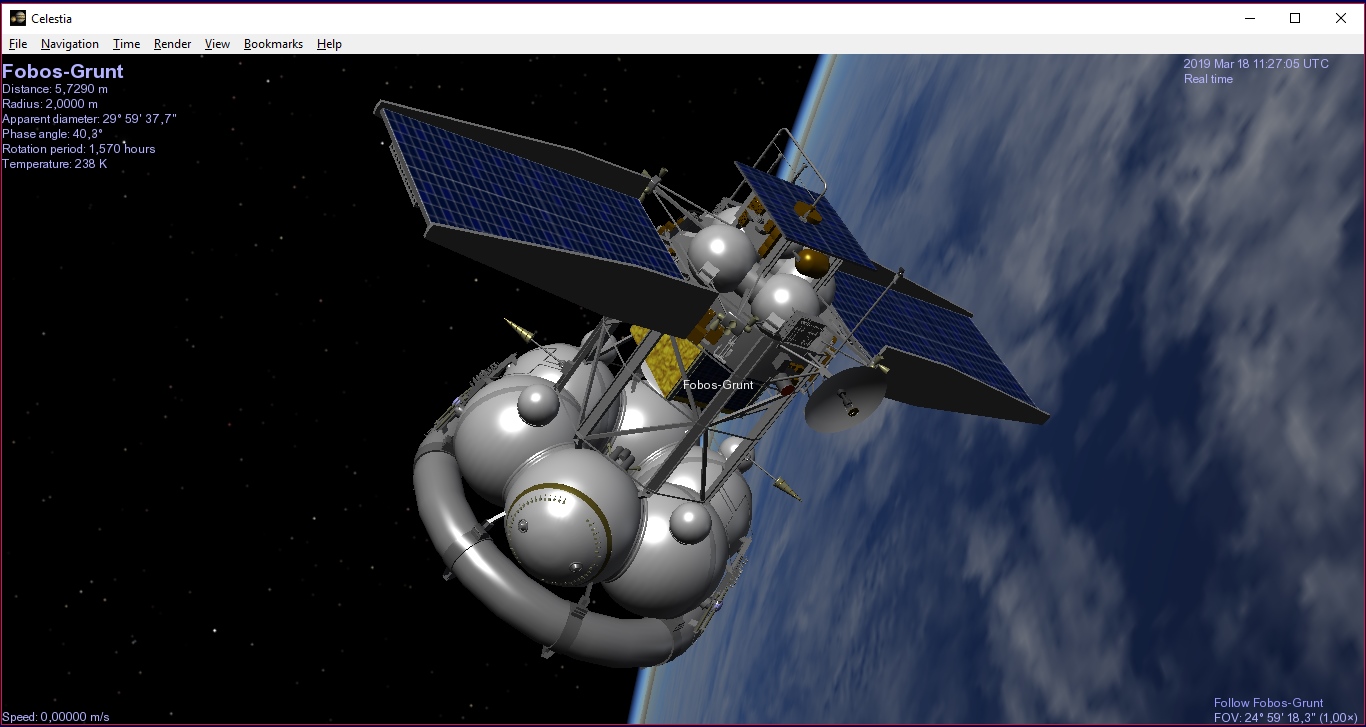
Task: Close the Celestia window
Action: (1341, 18)
